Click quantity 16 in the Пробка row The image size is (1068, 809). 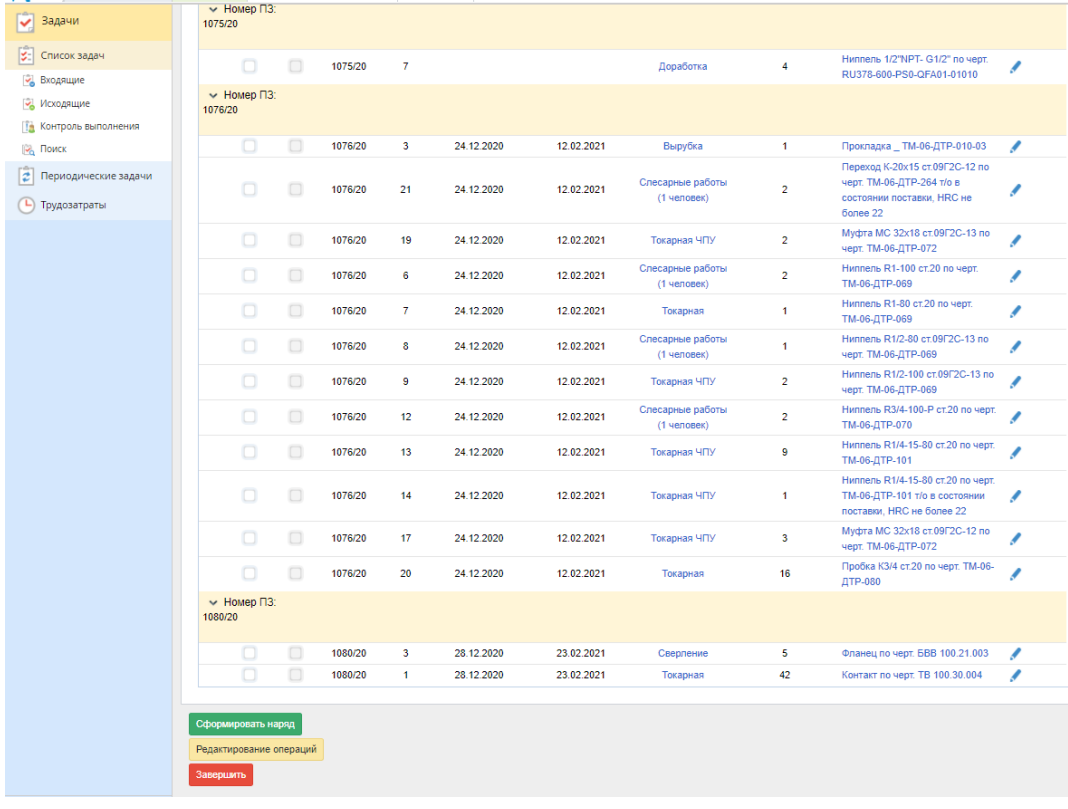785,574
